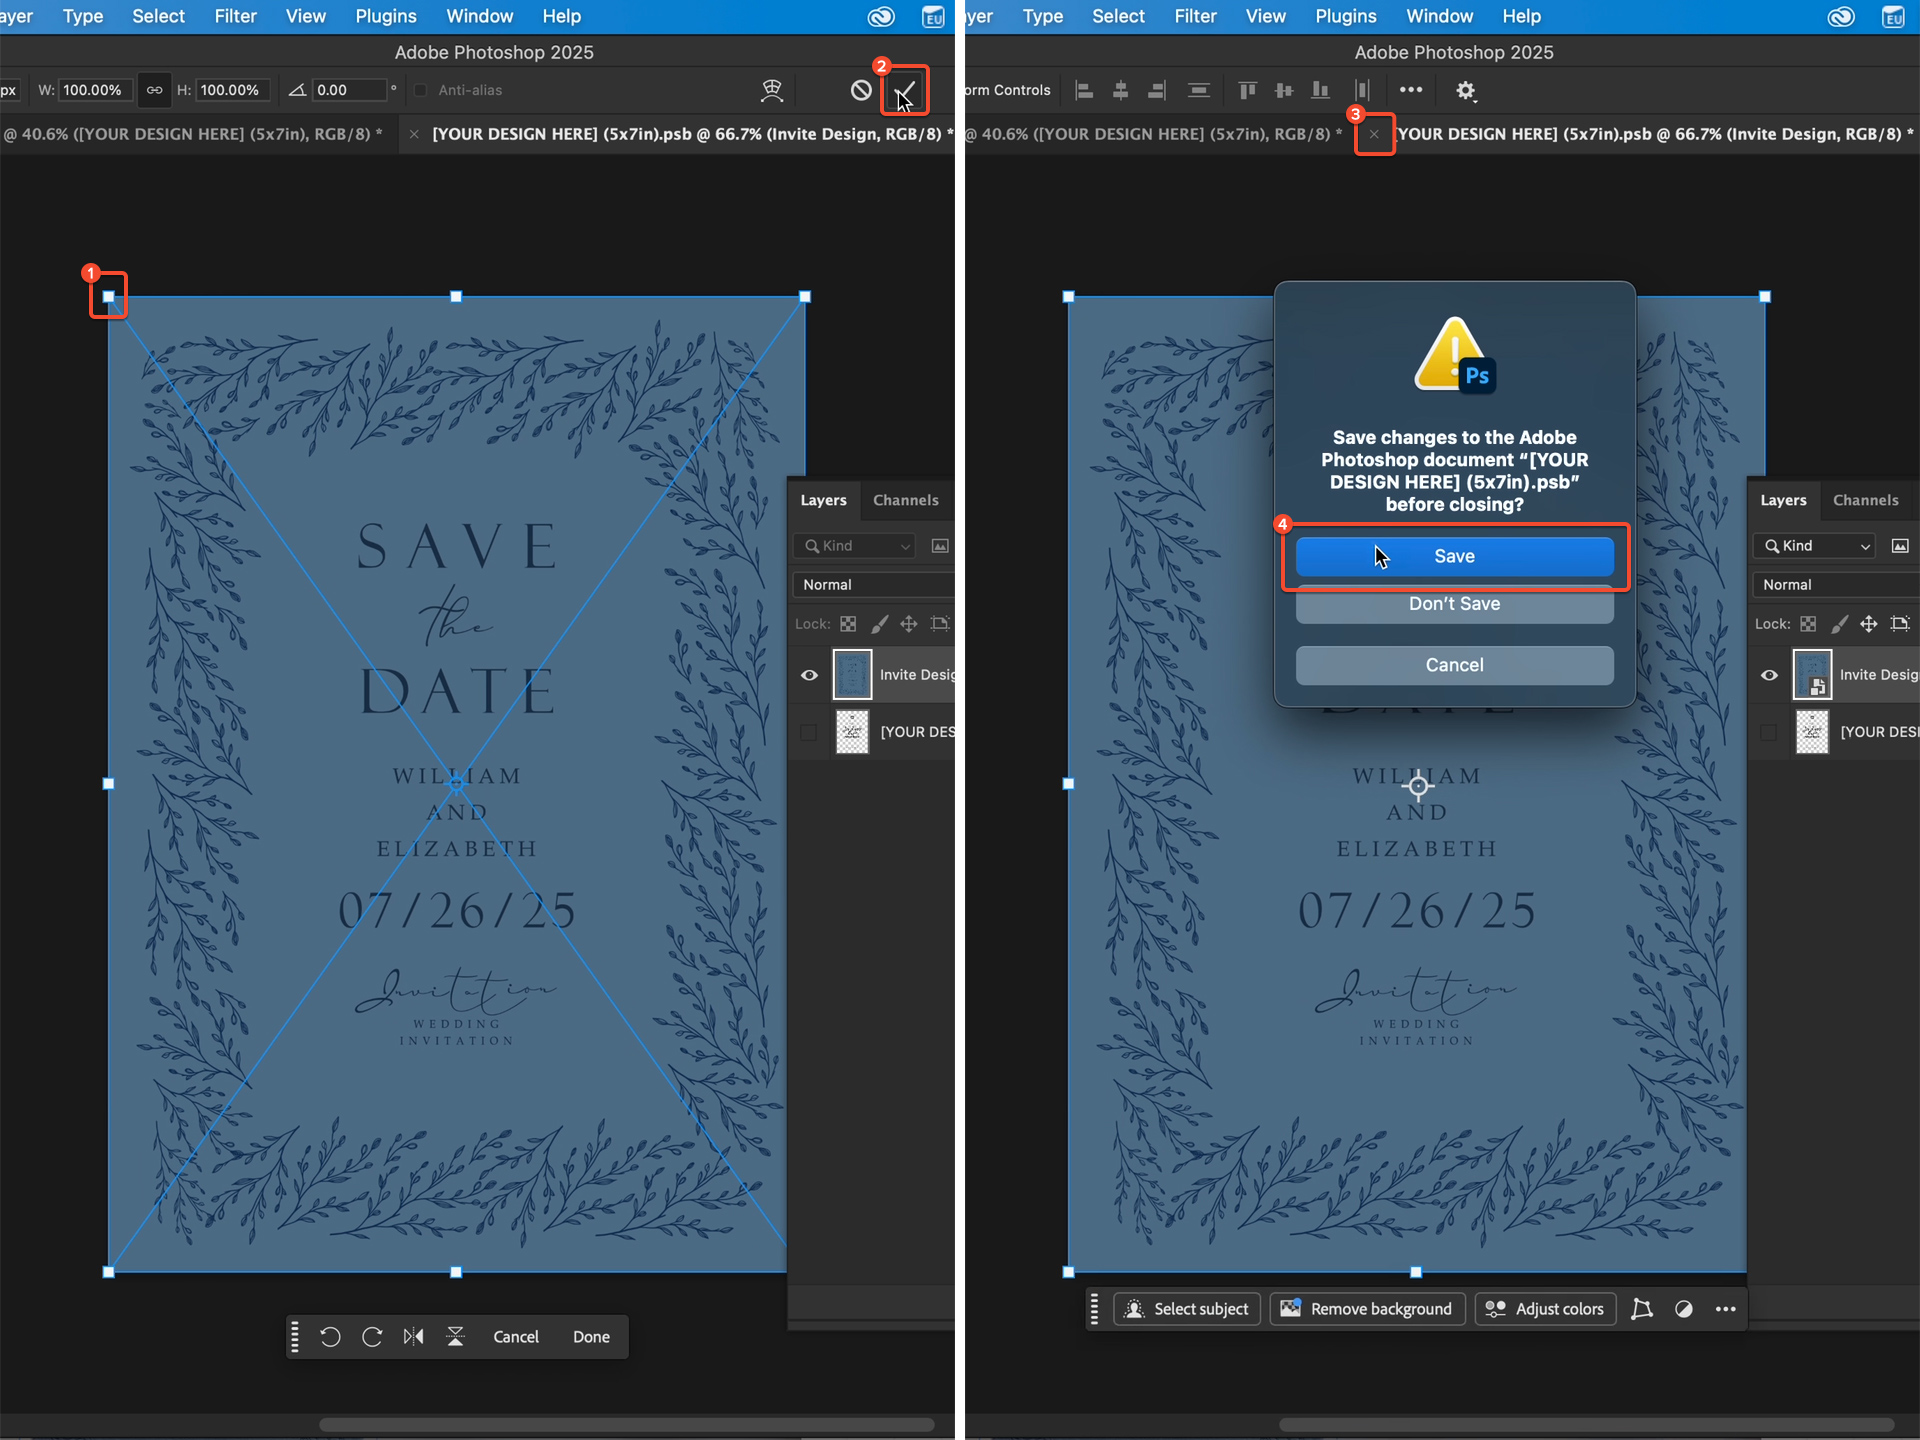The image size is (1920, 1440).
Task: Open the ellipsis options in contextual taskbar
Action: click(x=1725, y=1308)
